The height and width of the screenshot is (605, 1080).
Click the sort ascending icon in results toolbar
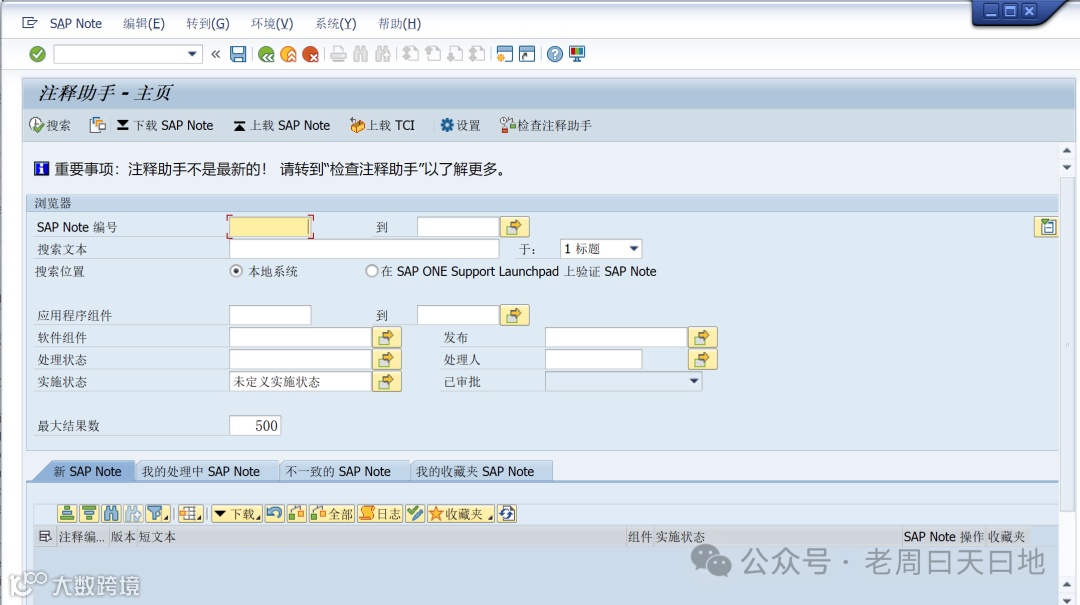click(67, 513)
